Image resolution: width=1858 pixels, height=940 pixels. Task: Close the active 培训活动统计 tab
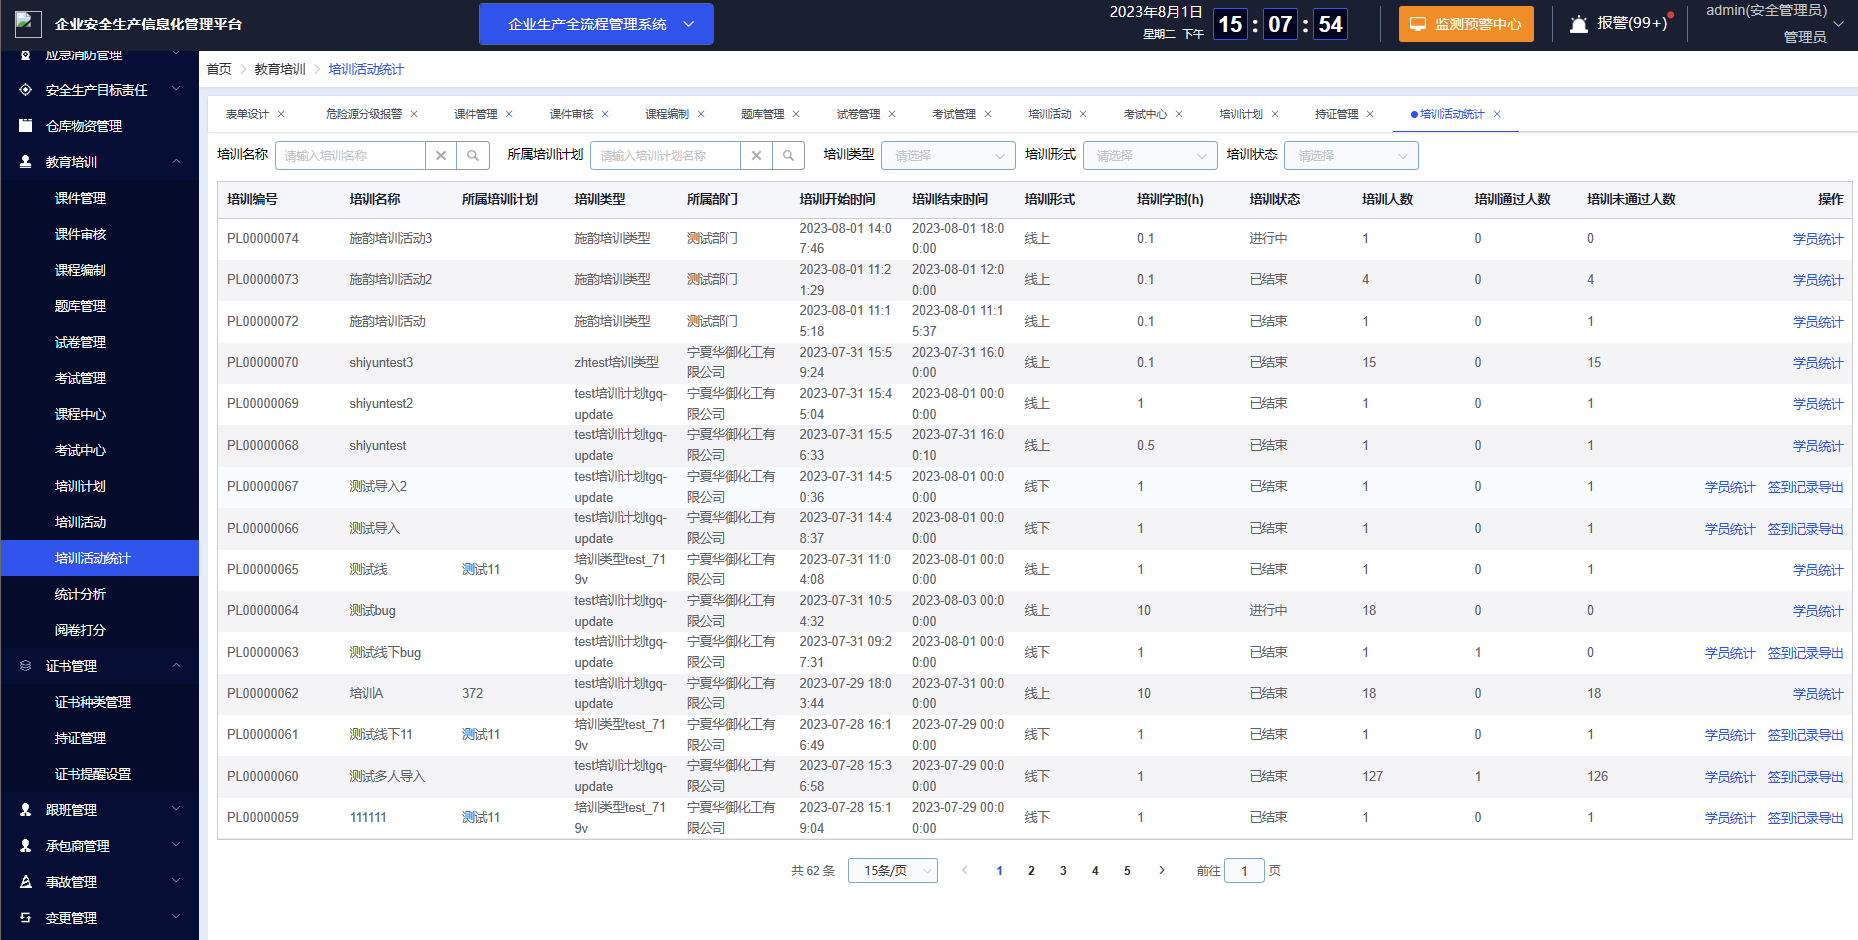1497,114
